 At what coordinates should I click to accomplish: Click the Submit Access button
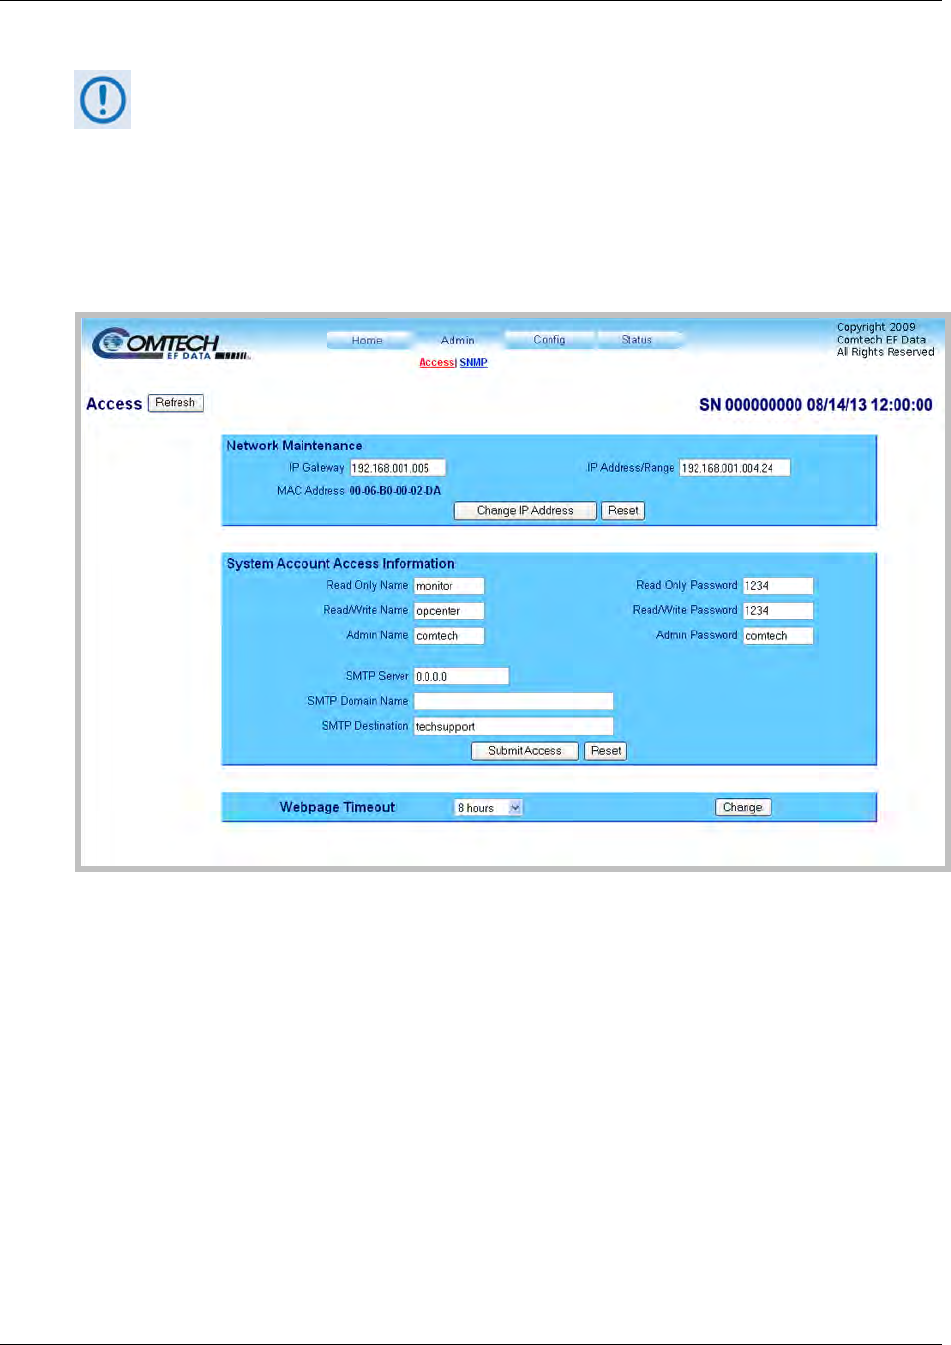pyautogui.click(x=525, y=751)
